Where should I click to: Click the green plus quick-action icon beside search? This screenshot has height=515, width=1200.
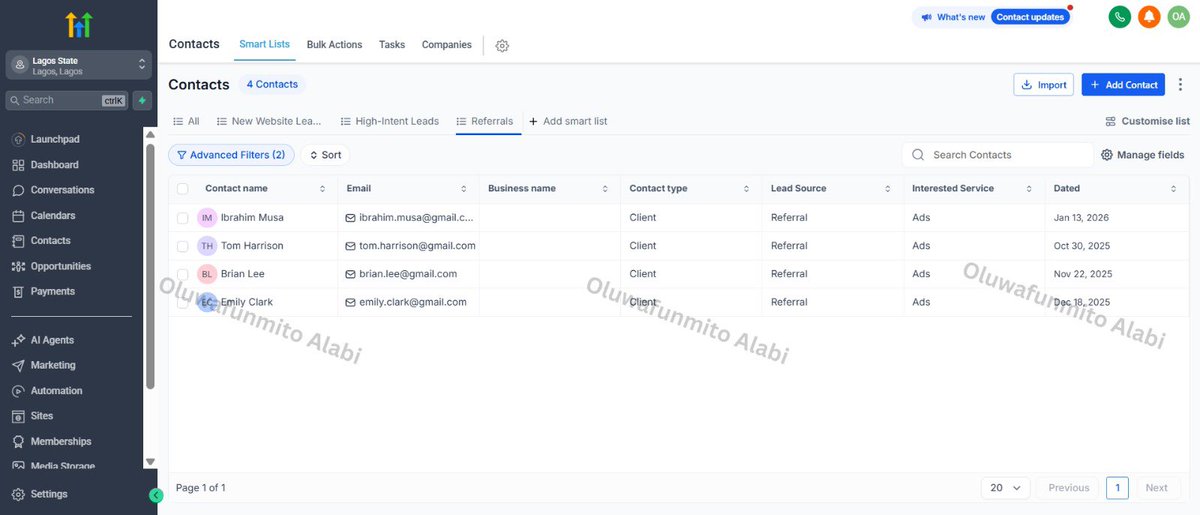tap(142, 100)
